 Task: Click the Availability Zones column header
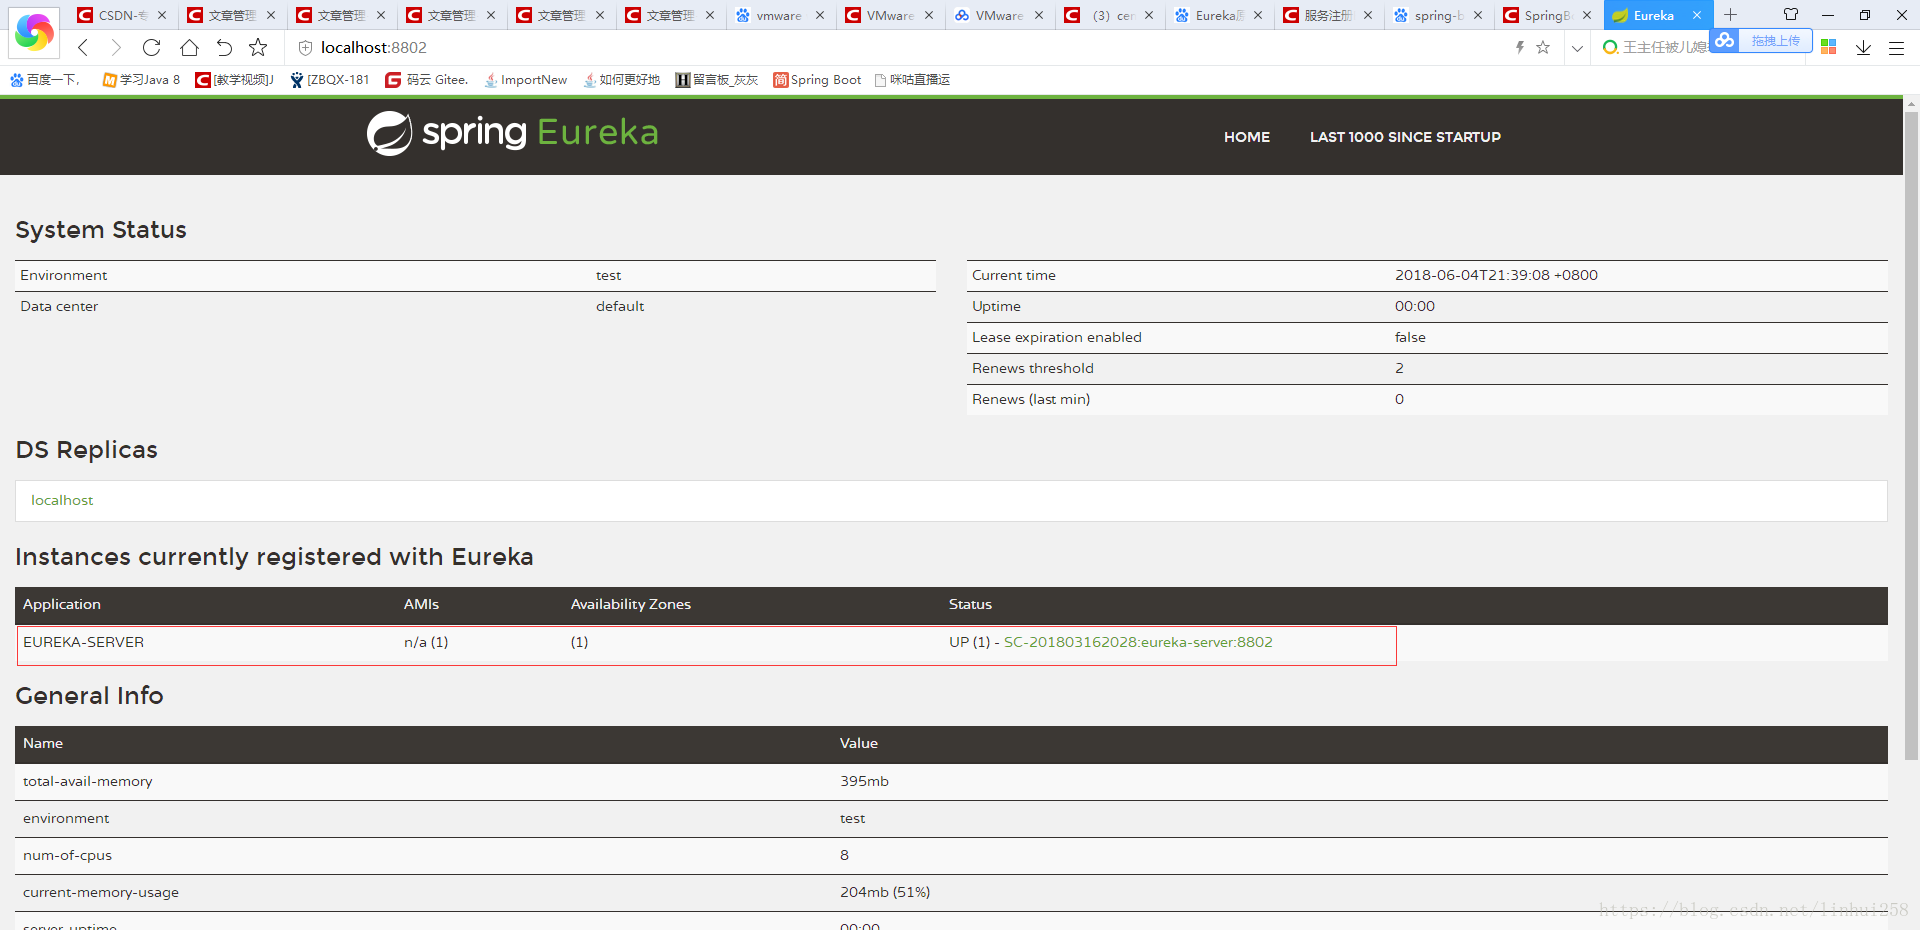click(631, 604)
